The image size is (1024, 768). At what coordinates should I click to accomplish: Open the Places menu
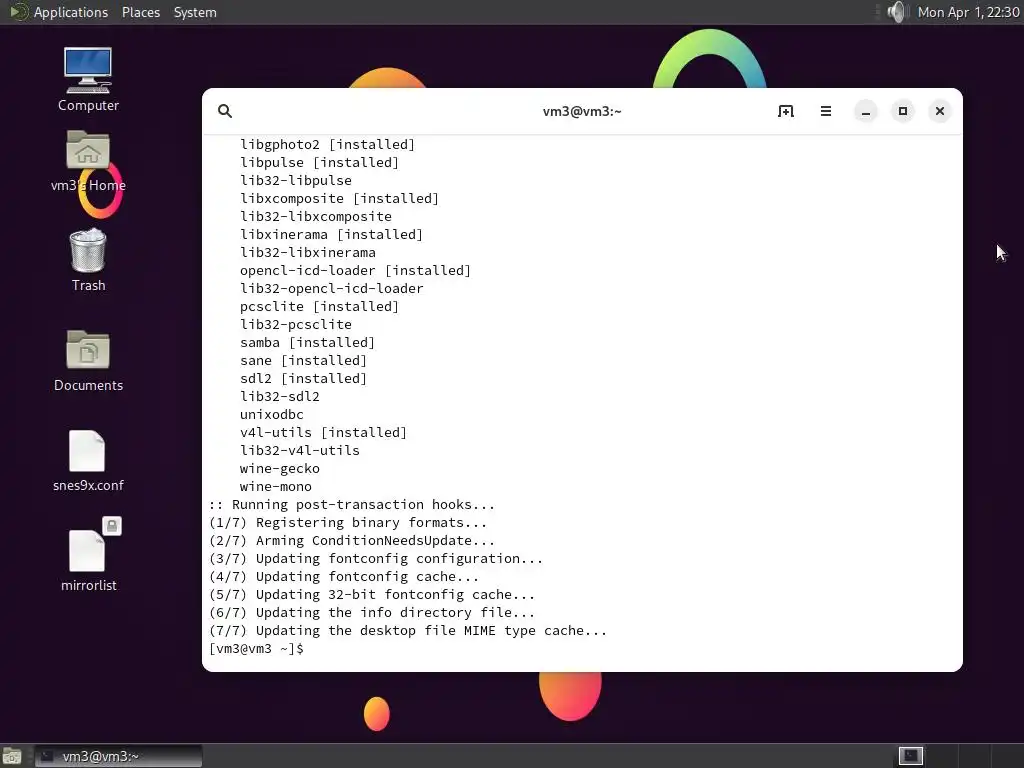click(140, 12)
